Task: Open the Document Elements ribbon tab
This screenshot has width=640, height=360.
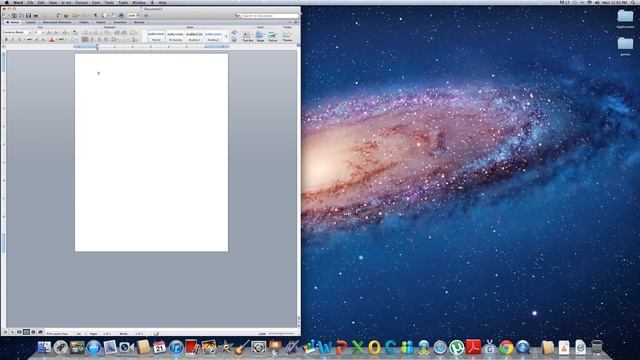Action: [57, 22]
